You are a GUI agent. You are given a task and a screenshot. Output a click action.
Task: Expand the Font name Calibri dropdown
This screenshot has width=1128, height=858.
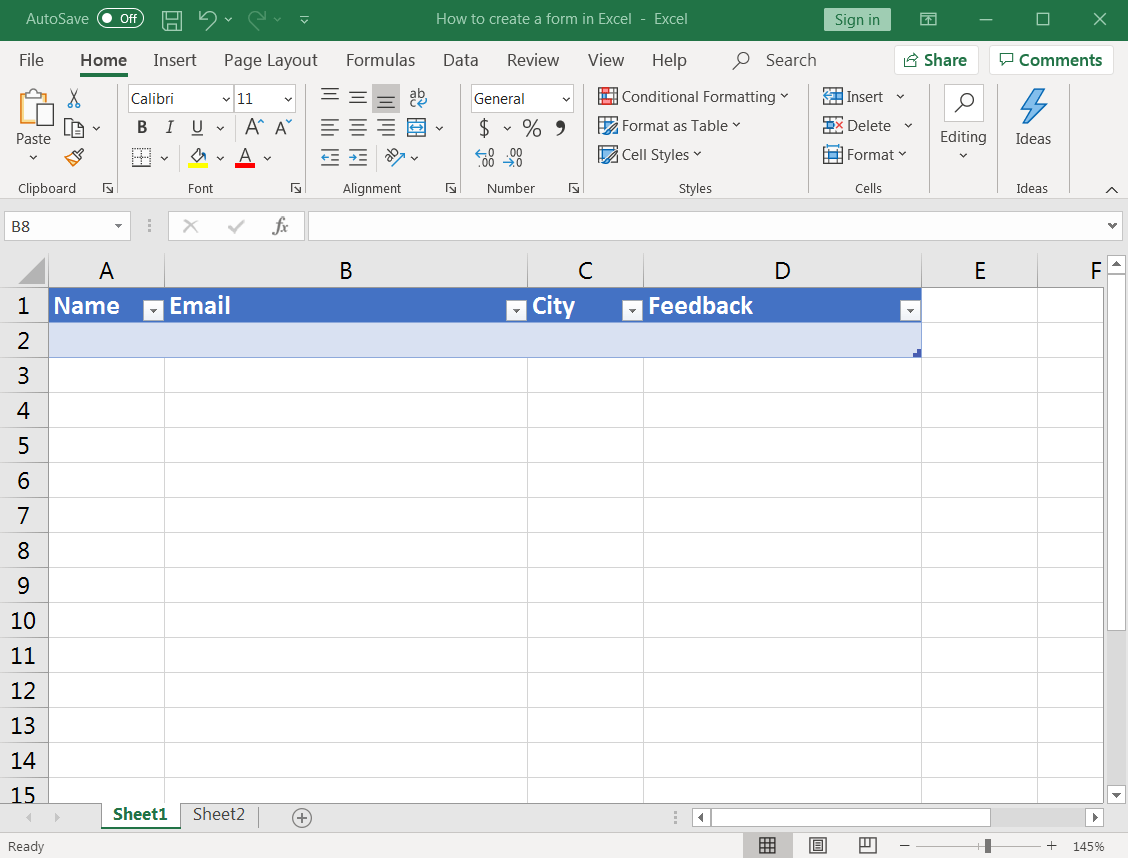click(225, 99)
